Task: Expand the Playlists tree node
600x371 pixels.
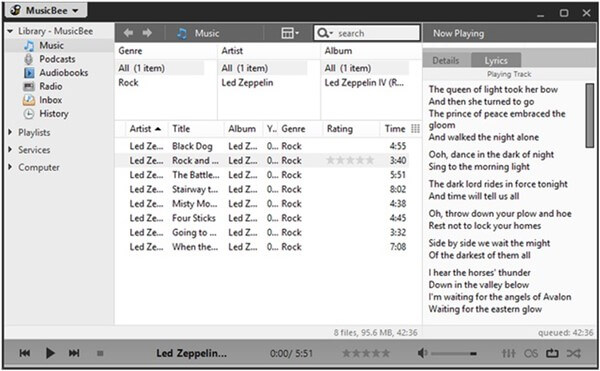Action: [x=10, y=132]
